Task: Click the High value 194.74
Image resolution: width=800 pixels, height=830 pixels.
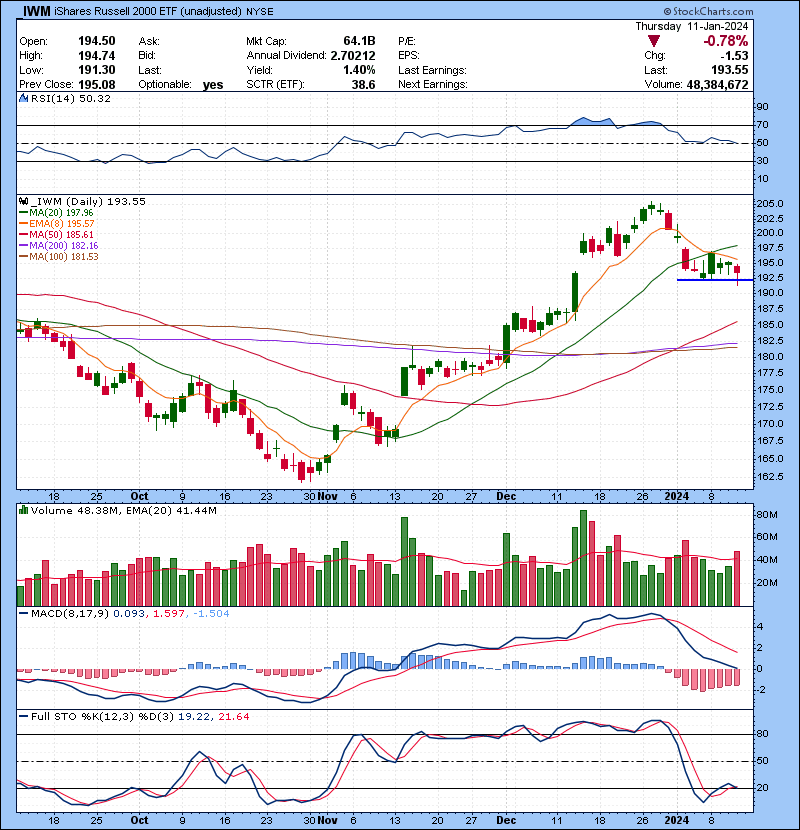Action: coord(96,56)
